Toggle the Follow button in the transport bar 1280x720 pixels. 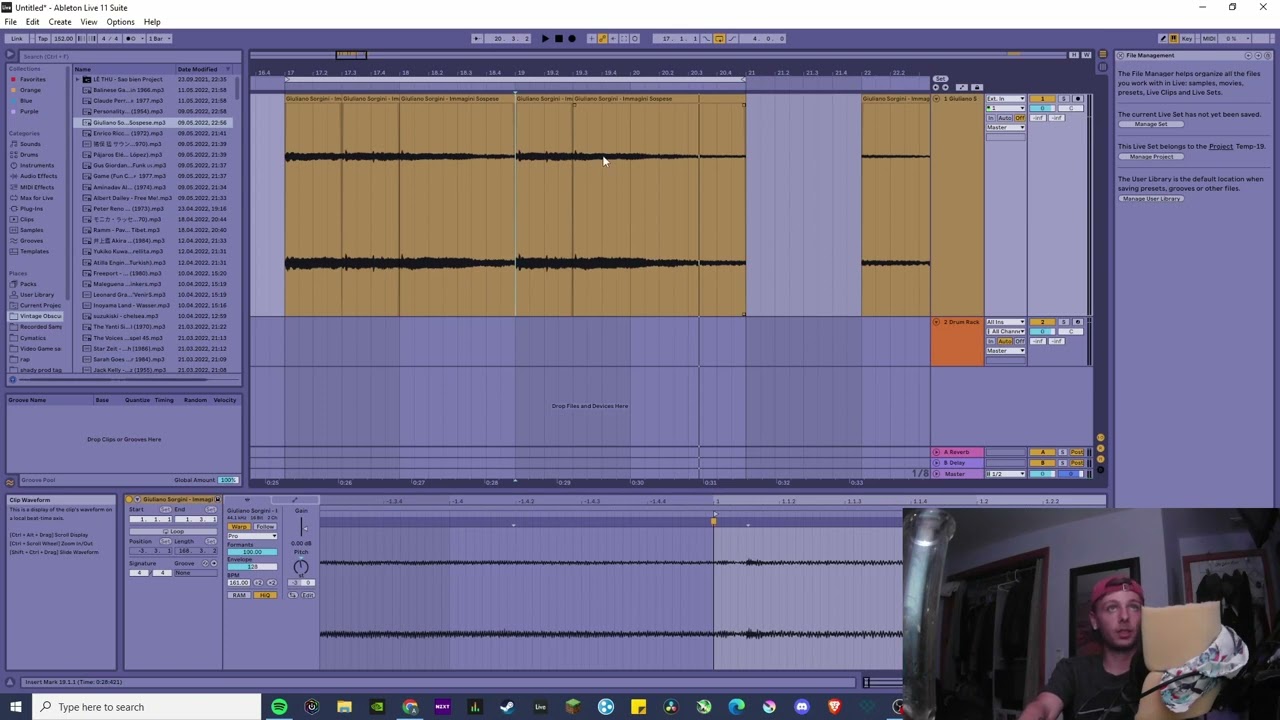pyautogui.click(x=478, y=39)
